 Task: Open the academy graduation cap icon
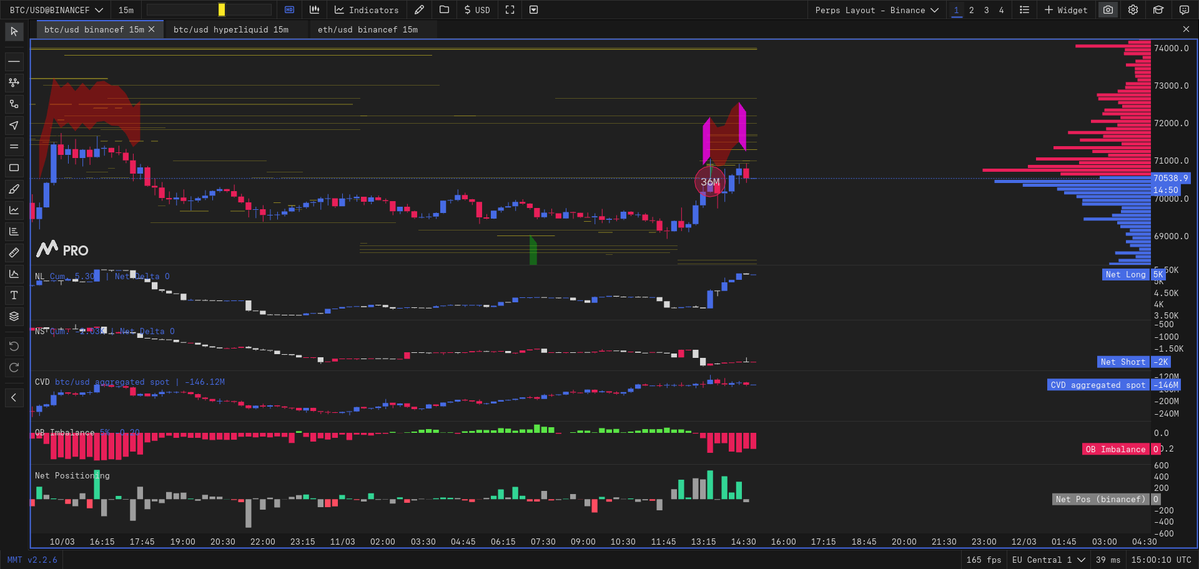pos(1158,10)
